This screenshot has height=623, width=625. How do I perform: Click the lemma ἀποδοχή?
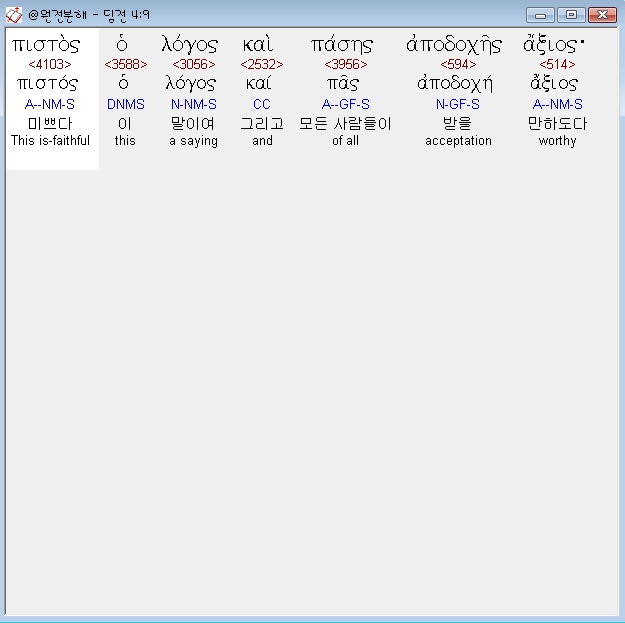click(x=455, y=84)
